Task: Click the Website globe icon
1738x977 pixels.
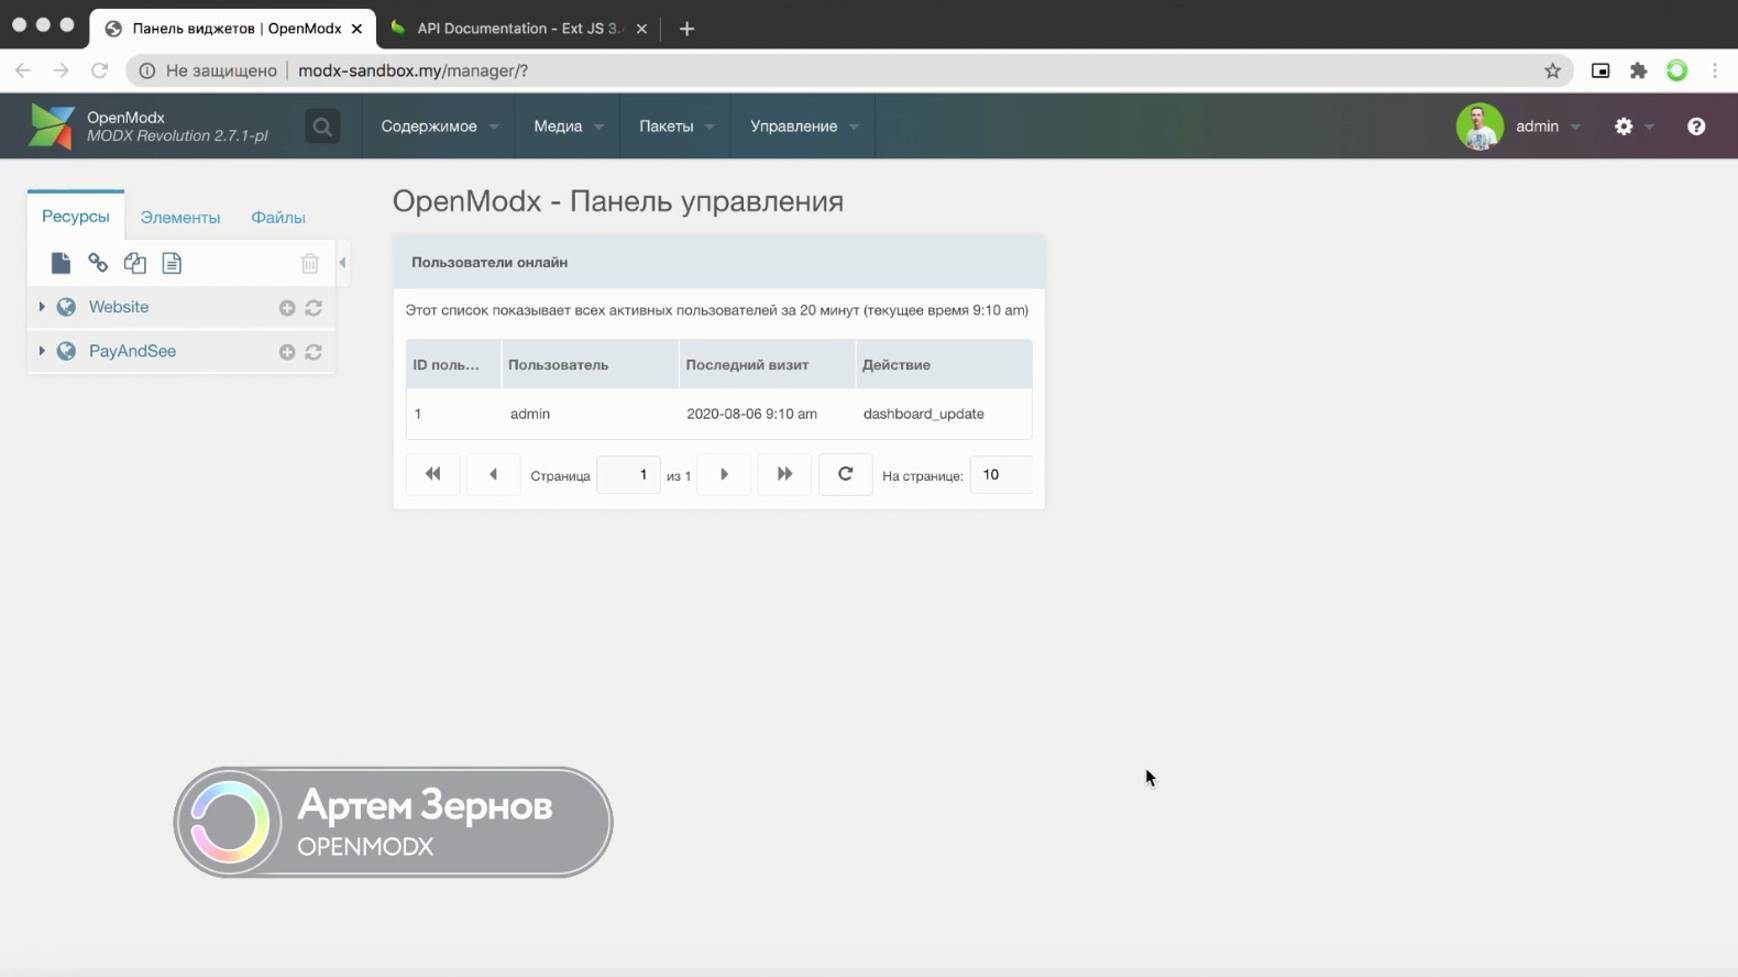Action: point(66,307)
